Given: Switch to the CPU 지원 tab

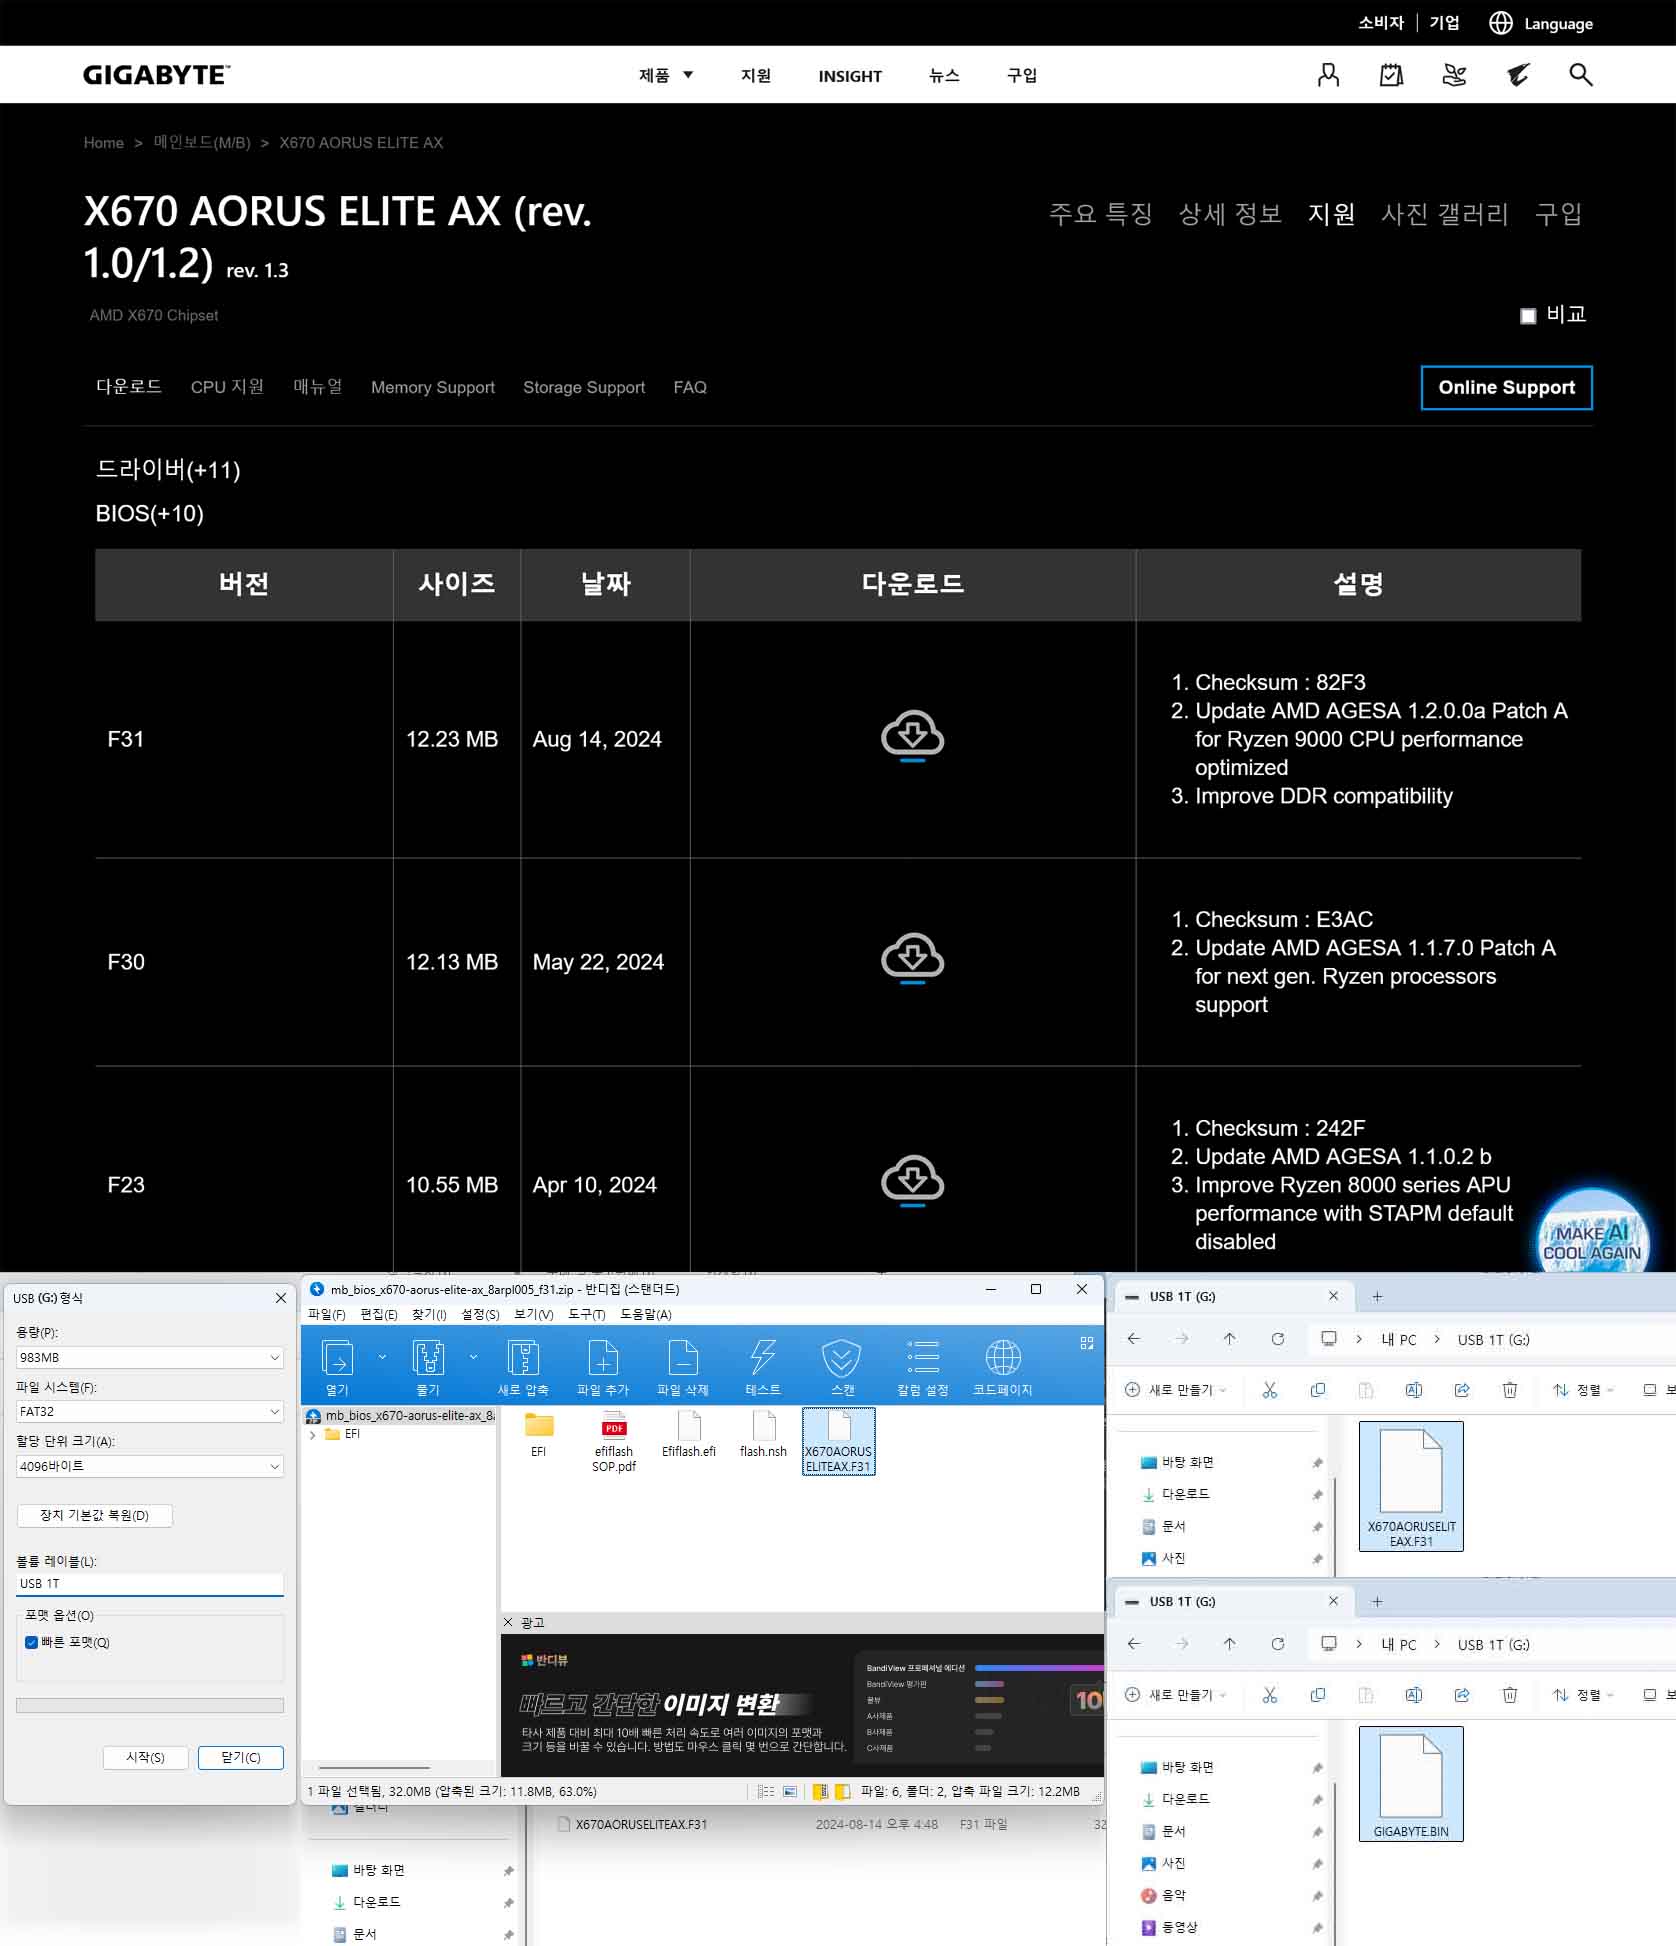Looking at the screenshot, I should coord(227,387).
